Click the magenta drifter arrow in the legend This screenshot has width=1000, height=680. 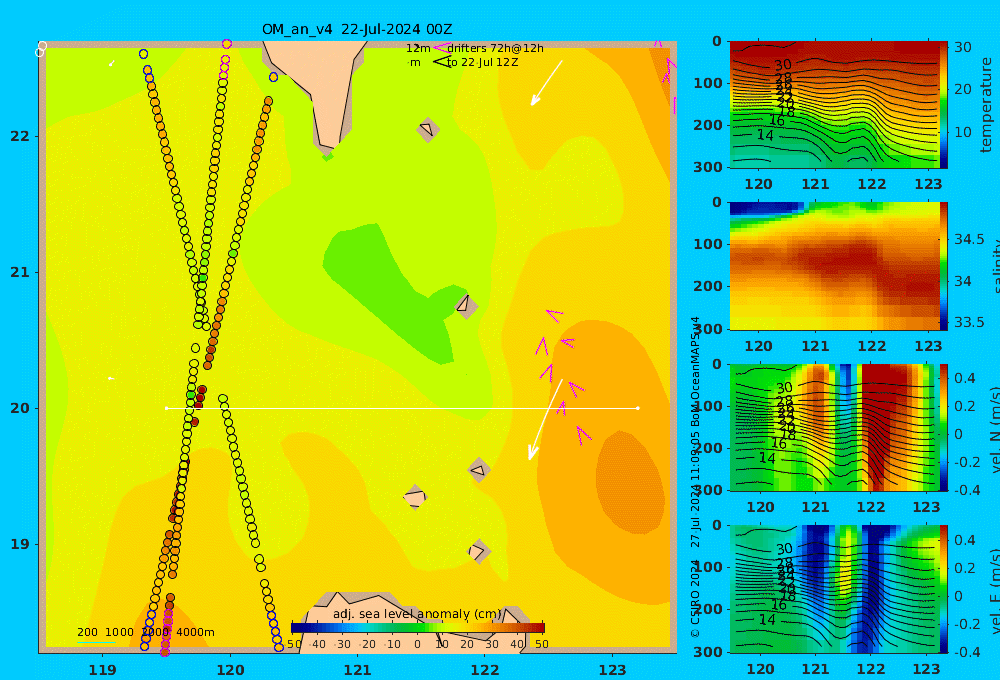click(441, 48)
